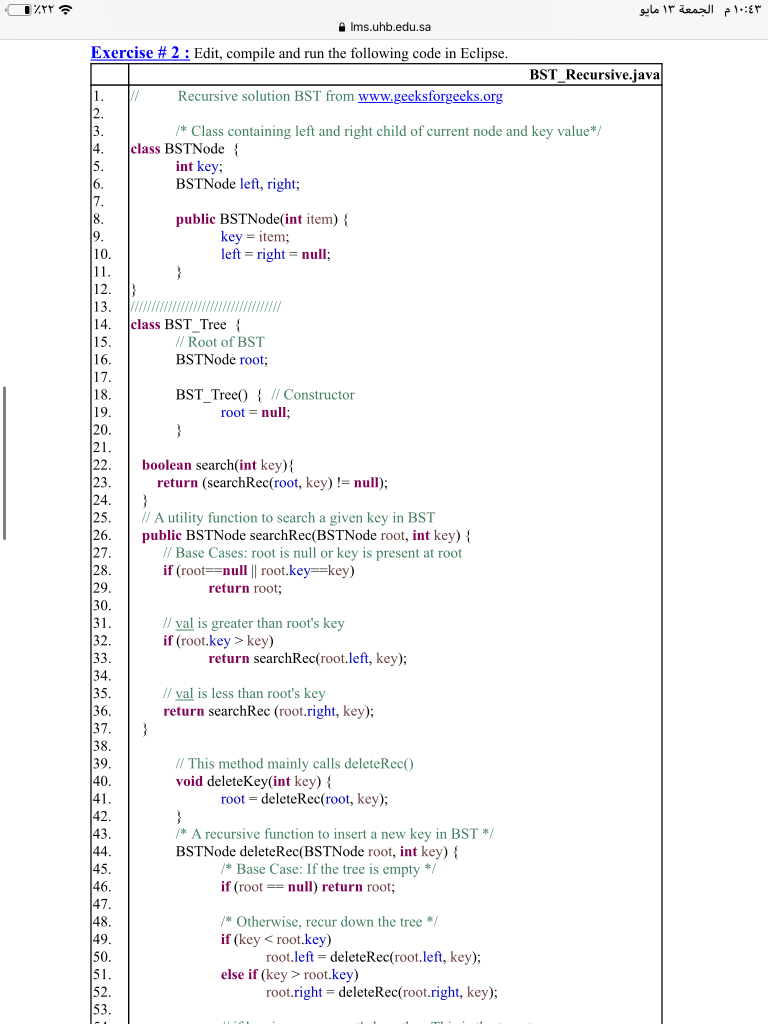This screenshot has width=768, height=1024.
Task: Click the 'Class containing left and right child' comment
Action: [388, 131]
